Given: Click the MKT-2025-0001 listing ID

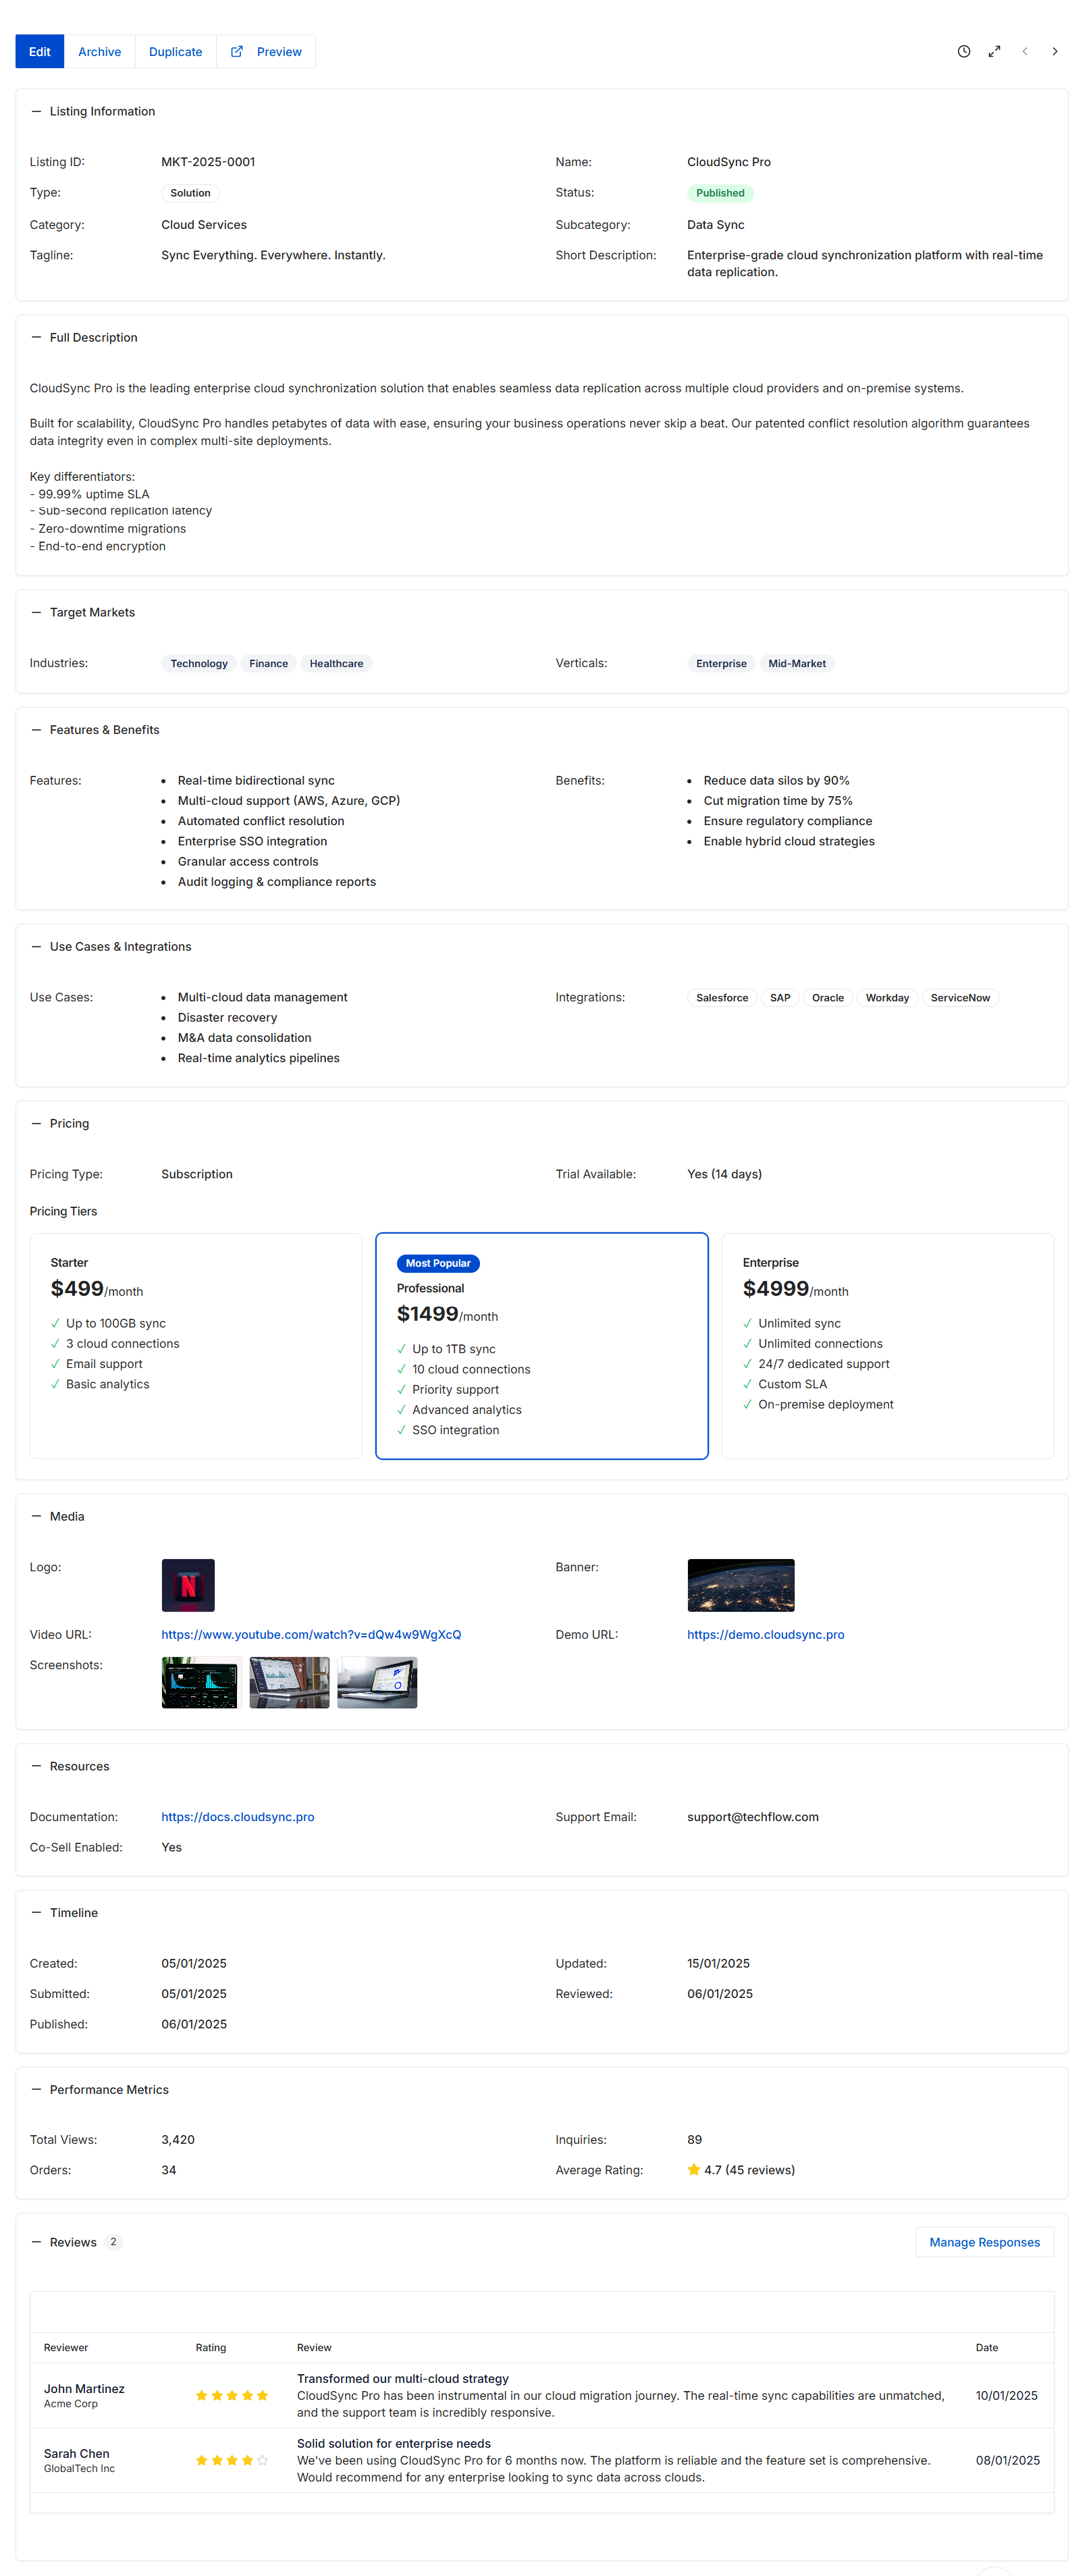Looking at the screenshot, I should (208, 162).
